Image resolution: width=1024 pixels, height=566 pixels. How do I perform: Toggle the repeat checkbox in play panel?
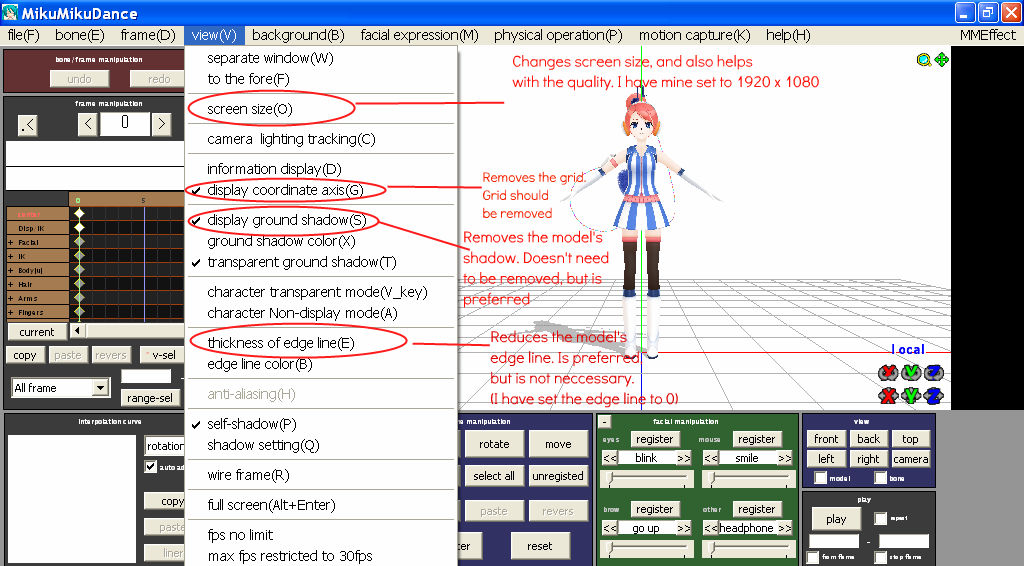(x=880, y=518)
